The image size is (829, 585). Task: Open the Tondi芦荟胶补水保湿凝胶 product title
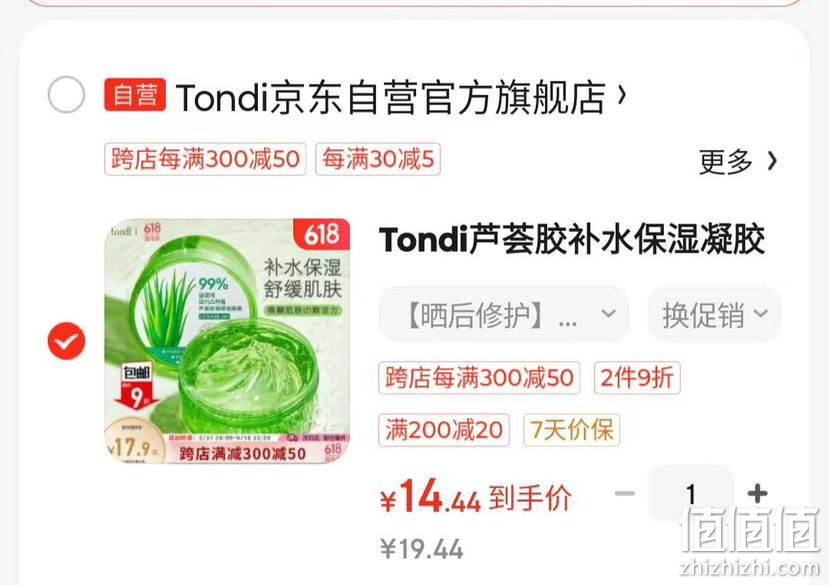[572, 239]
